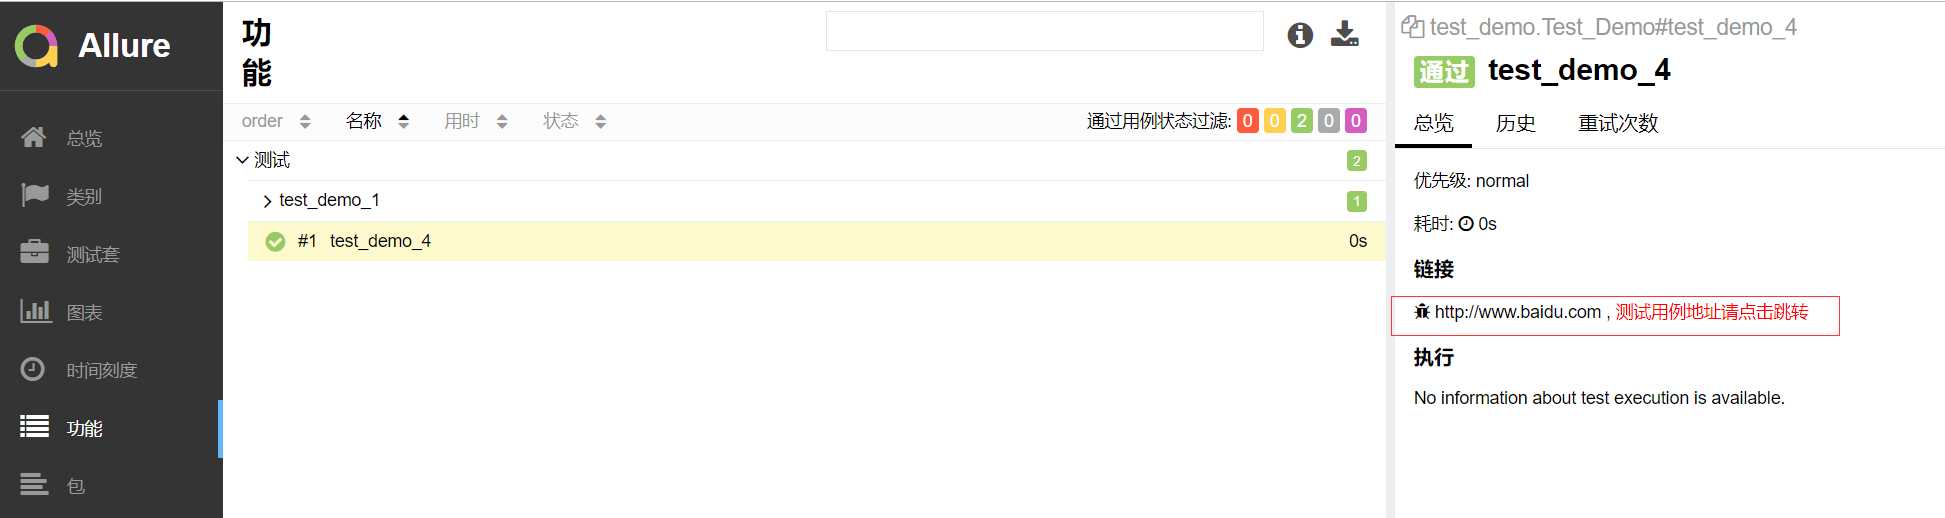Toggle the purple unknown status filter
Screen dimensions: 1945x518
pyautogui.click(x=1356, y=121)
